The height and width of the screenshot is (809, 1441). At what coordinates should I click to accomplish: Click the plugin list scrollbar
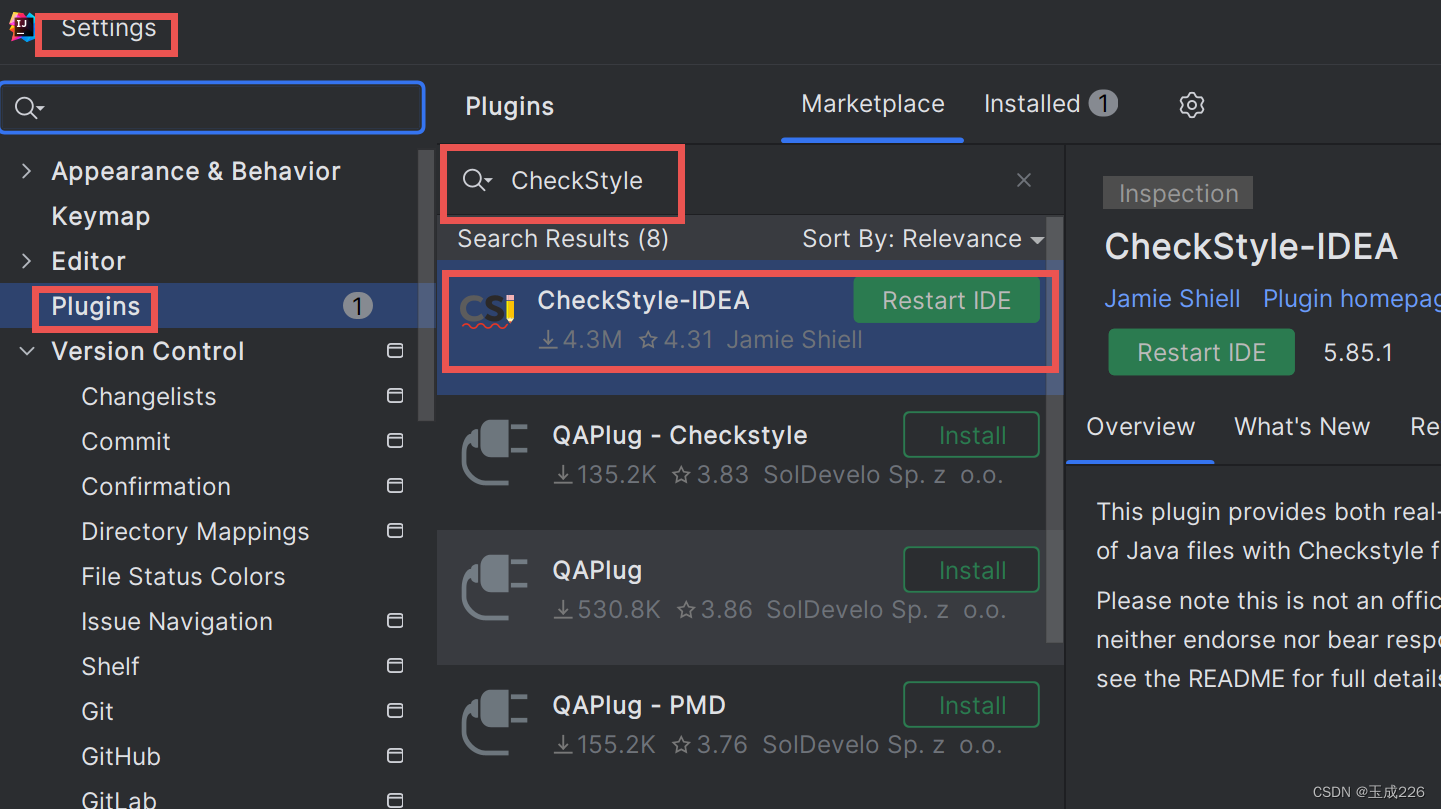click(1054, 430)
